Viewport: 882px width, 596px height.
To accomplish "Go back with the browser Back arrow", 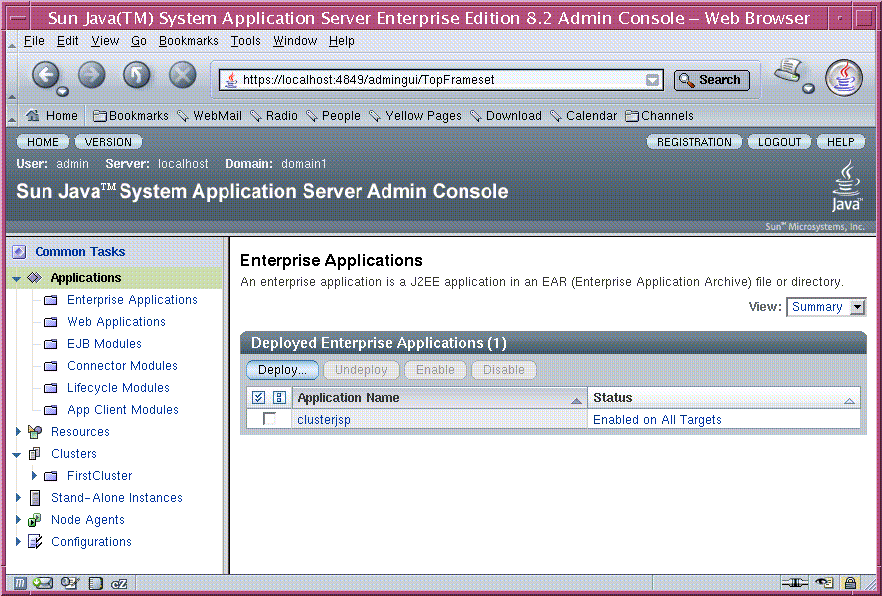I will coord(46,75).
